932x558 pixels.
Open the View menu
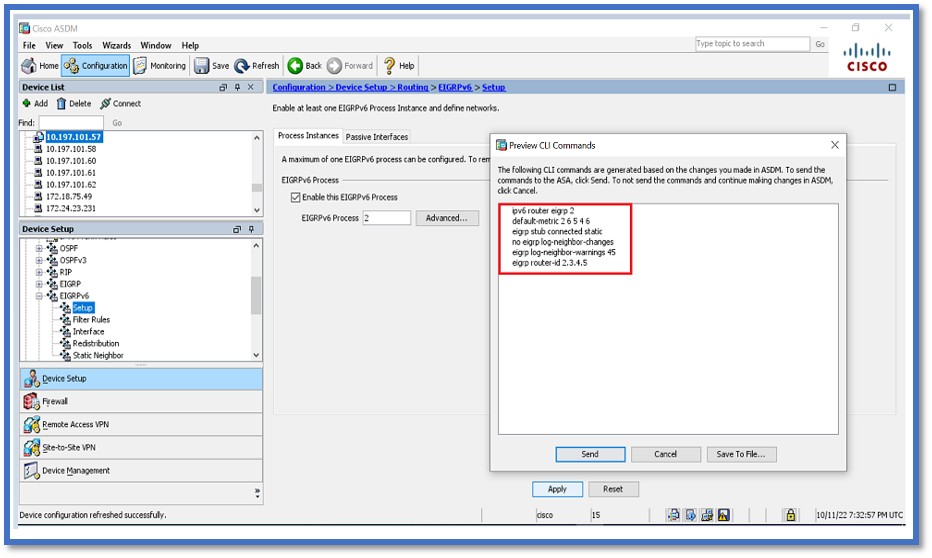(x=54, y=45)
